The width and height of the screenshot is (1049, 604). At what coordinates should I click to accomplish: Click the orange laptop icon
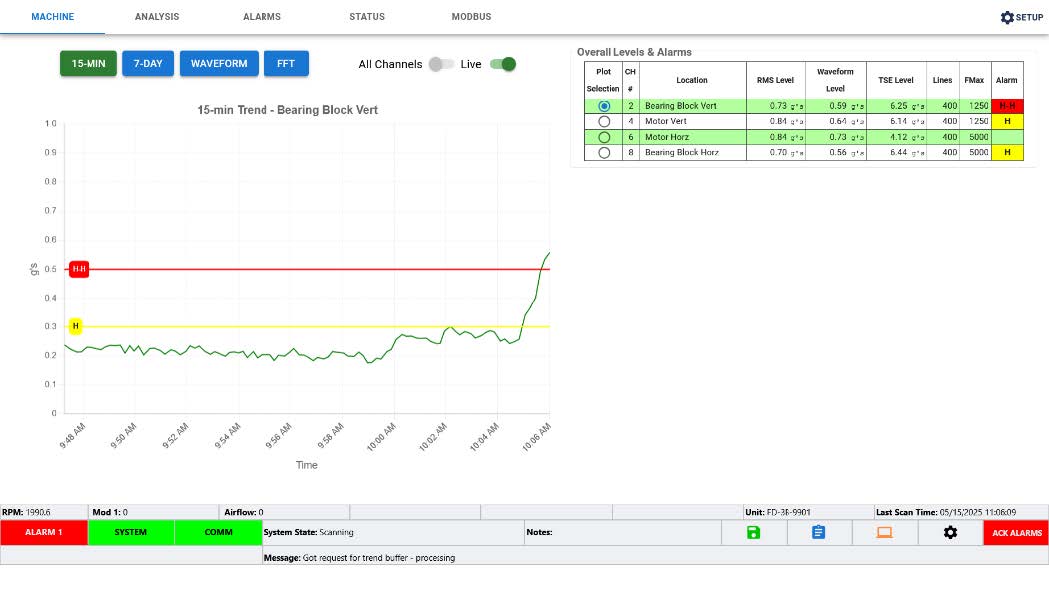click(884, 532)
